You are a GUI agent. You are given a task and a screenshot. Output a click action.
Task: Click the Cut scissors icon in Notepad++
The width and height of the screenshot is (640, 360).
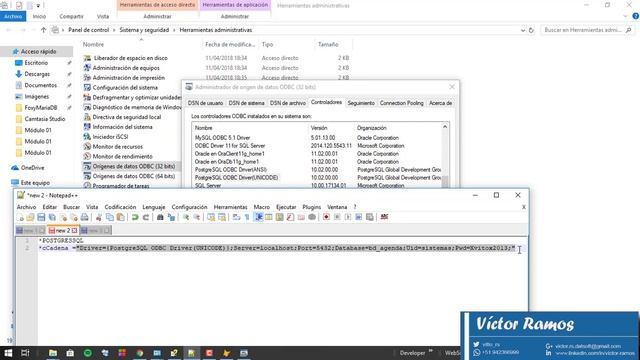click(98, 217)
